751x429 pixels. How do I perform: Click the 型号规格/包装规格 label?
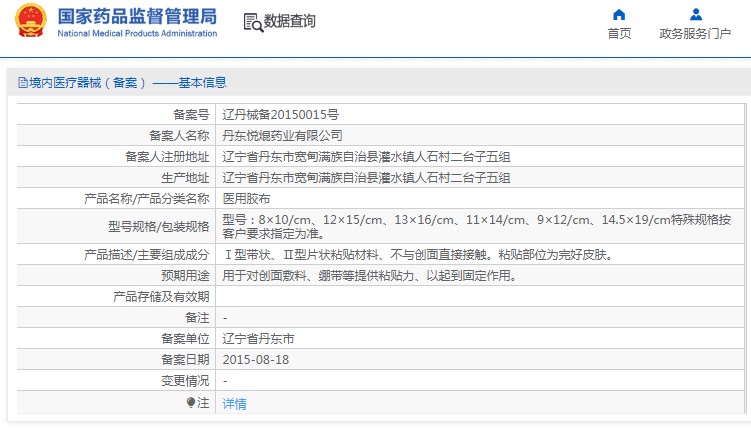[x=159, y=226]
